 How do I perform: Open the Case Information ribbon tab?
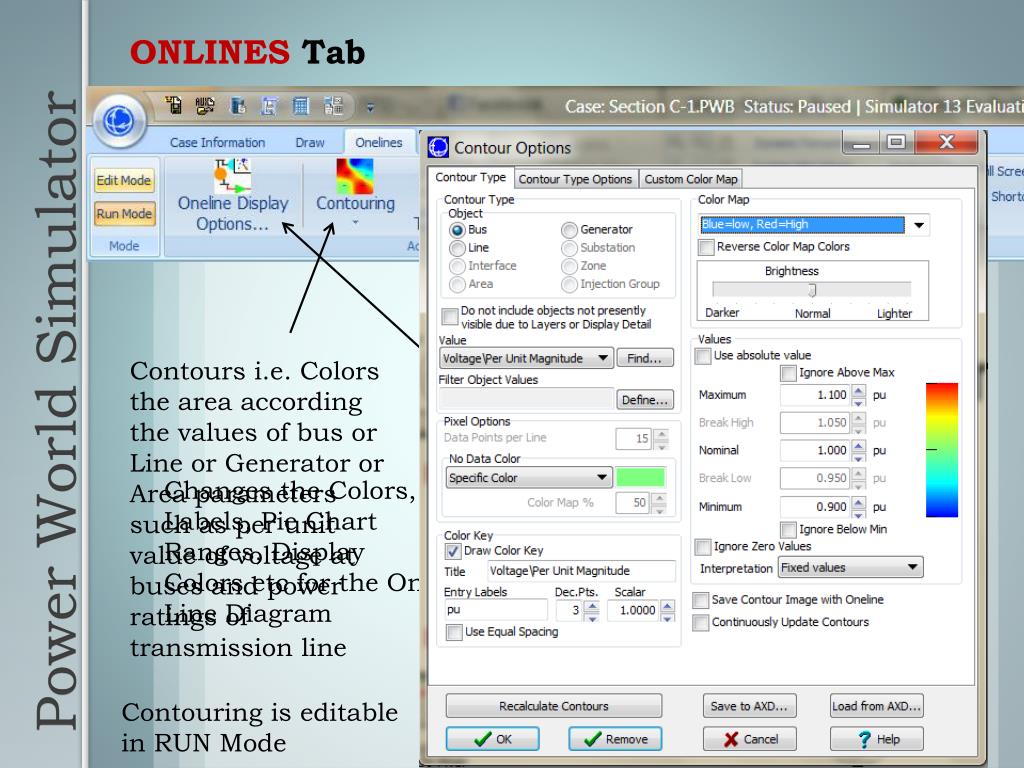(x=217, y=142)
